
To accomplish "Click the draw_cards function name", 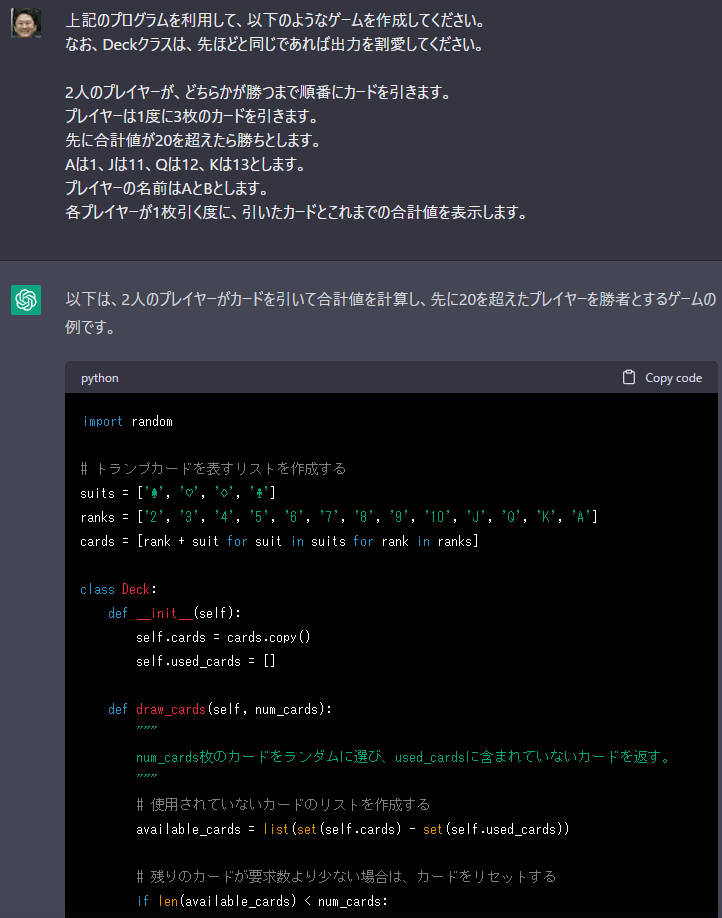I will click(x=171, y=710).
